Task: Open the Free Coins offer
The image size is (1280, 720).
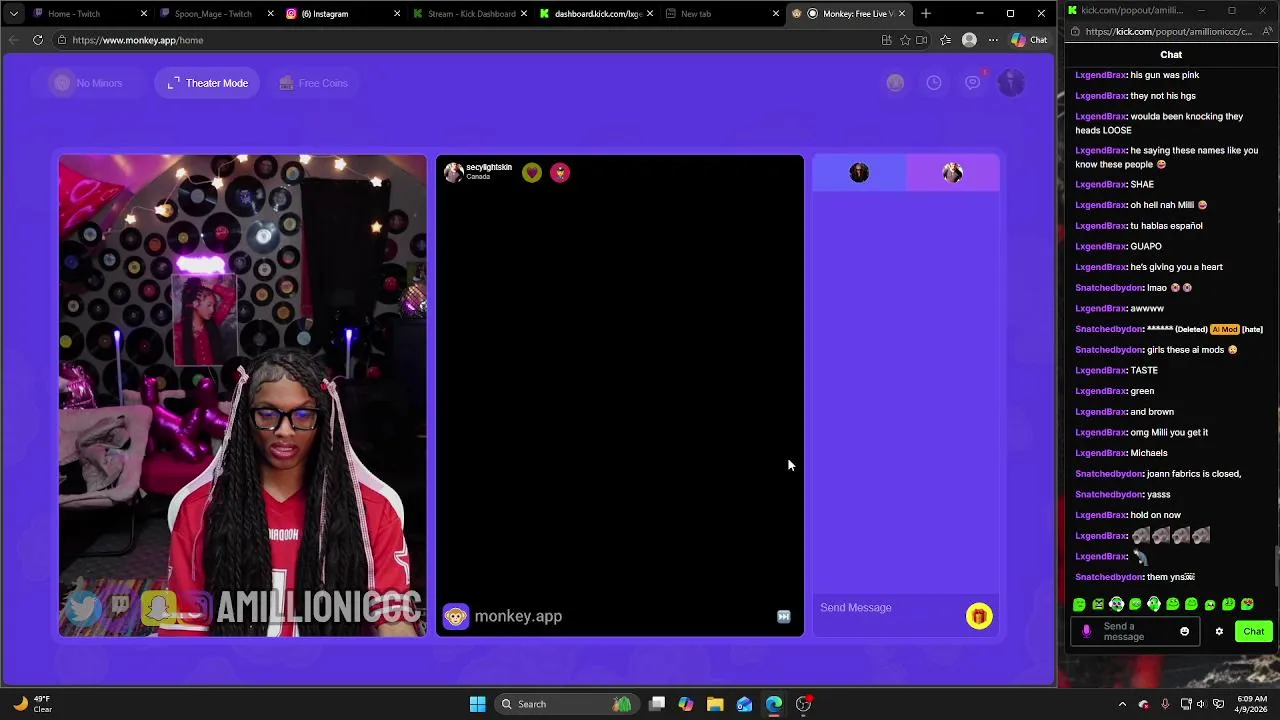Action: [x=313, y=83]
